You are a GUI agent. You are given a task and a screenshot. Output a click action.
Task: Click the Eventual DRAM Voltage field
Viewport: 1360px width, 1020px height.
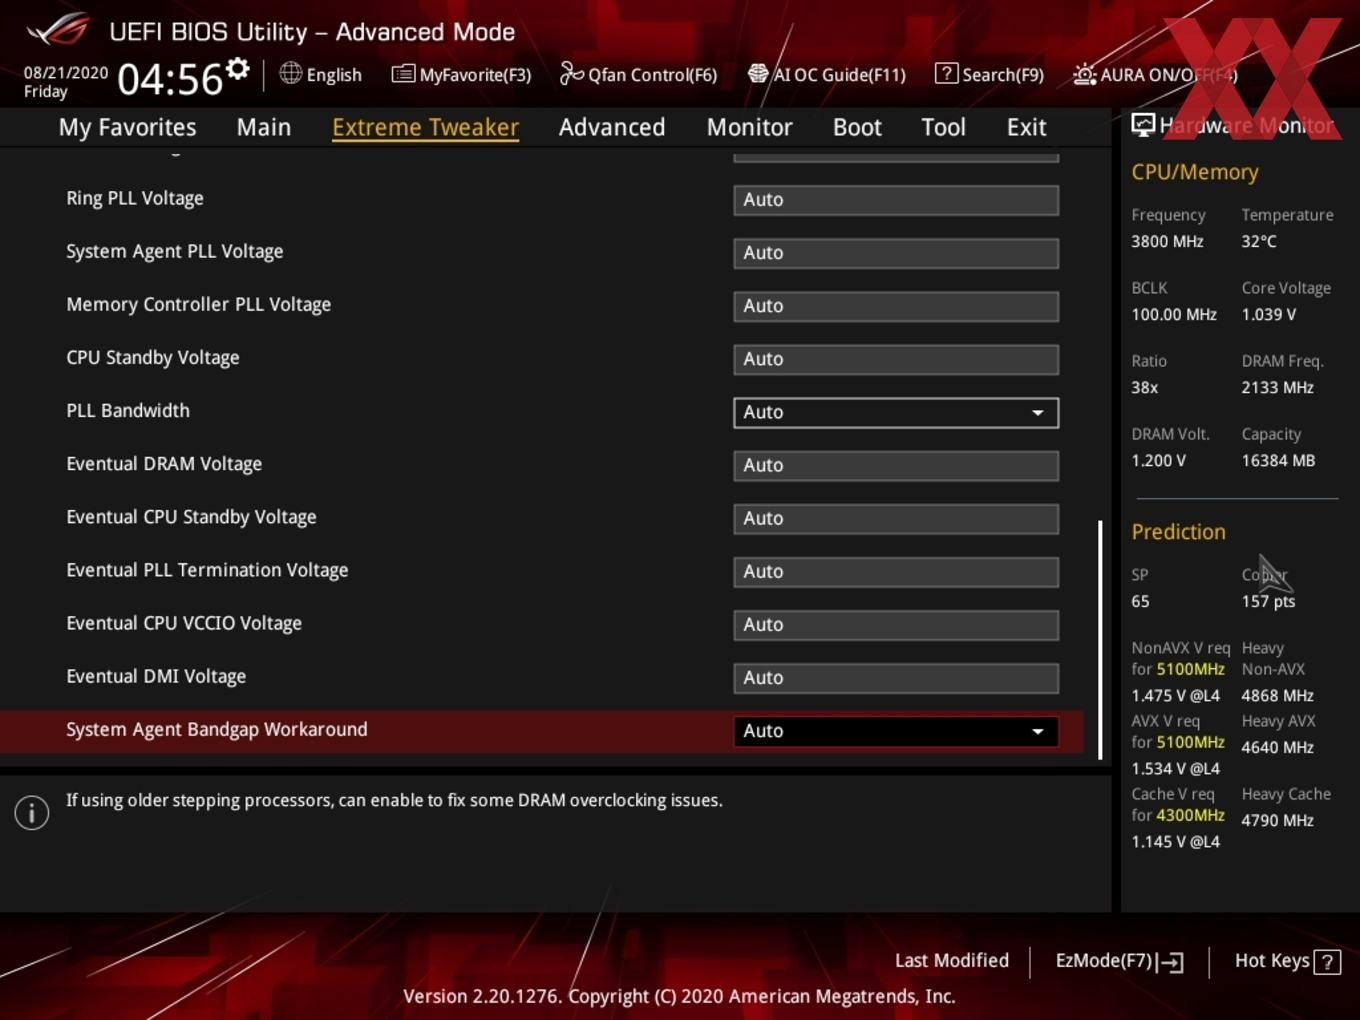[x=896, y=465]
